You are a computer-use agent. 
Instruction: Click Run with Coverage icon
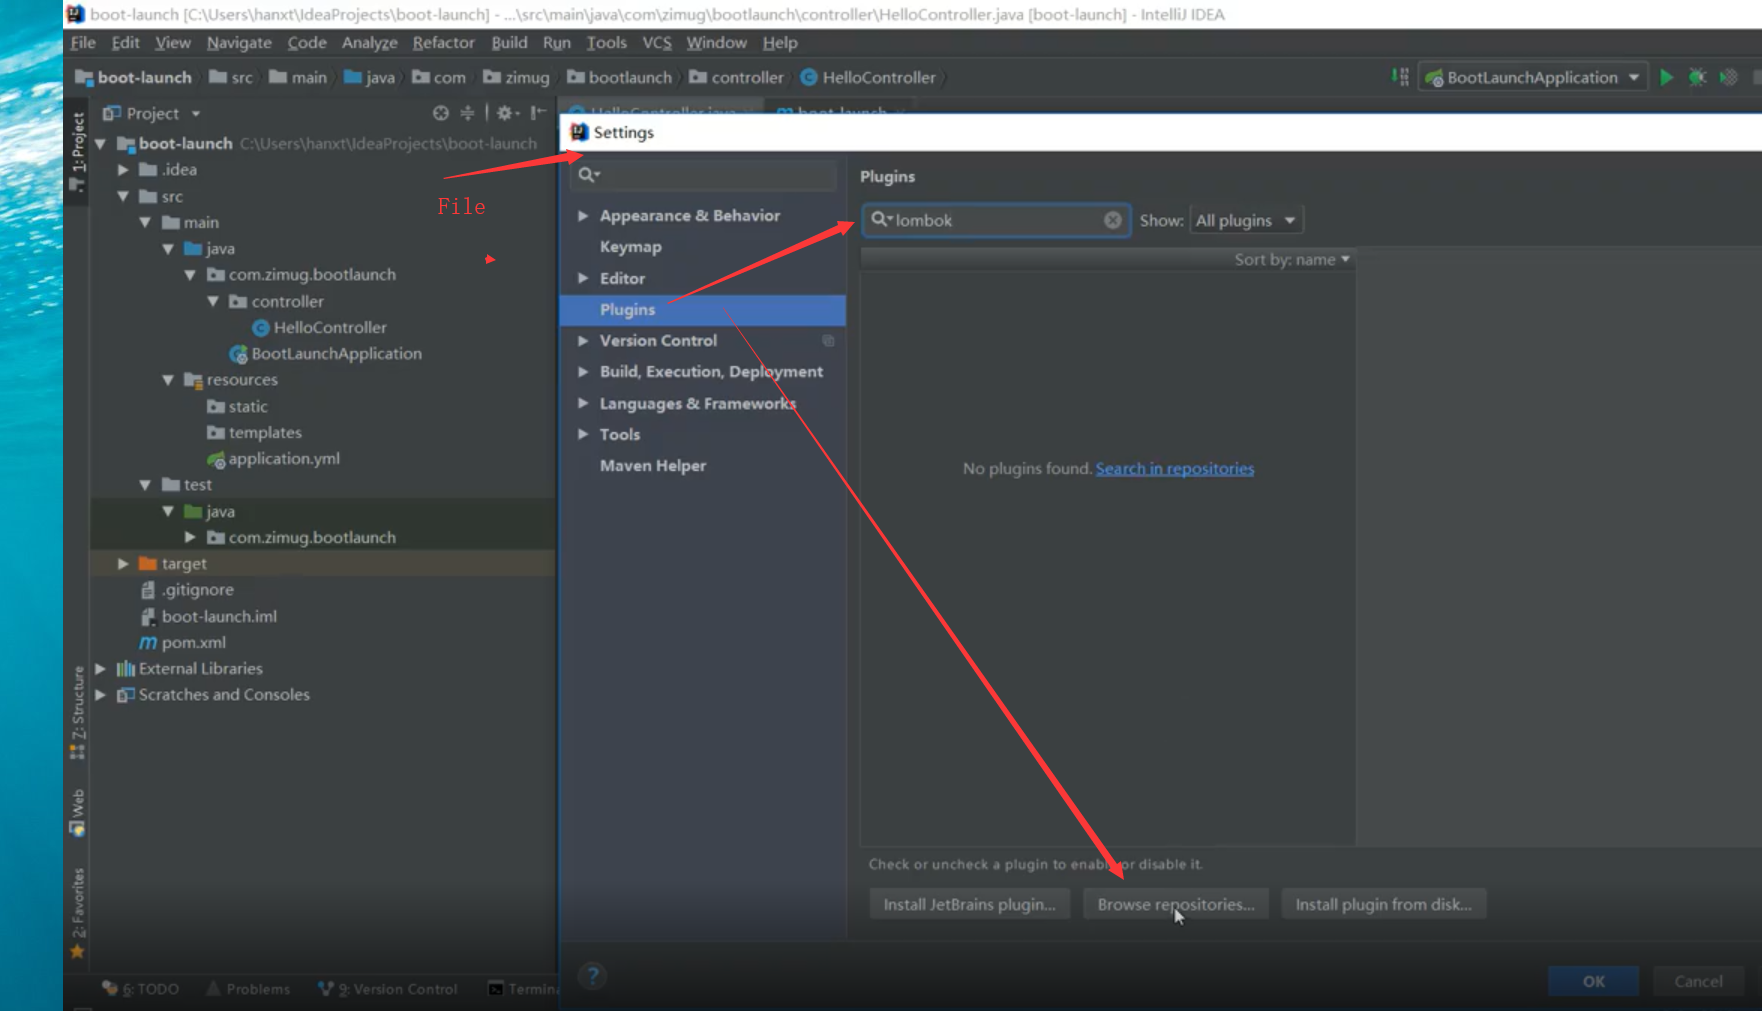(1729, 77)
